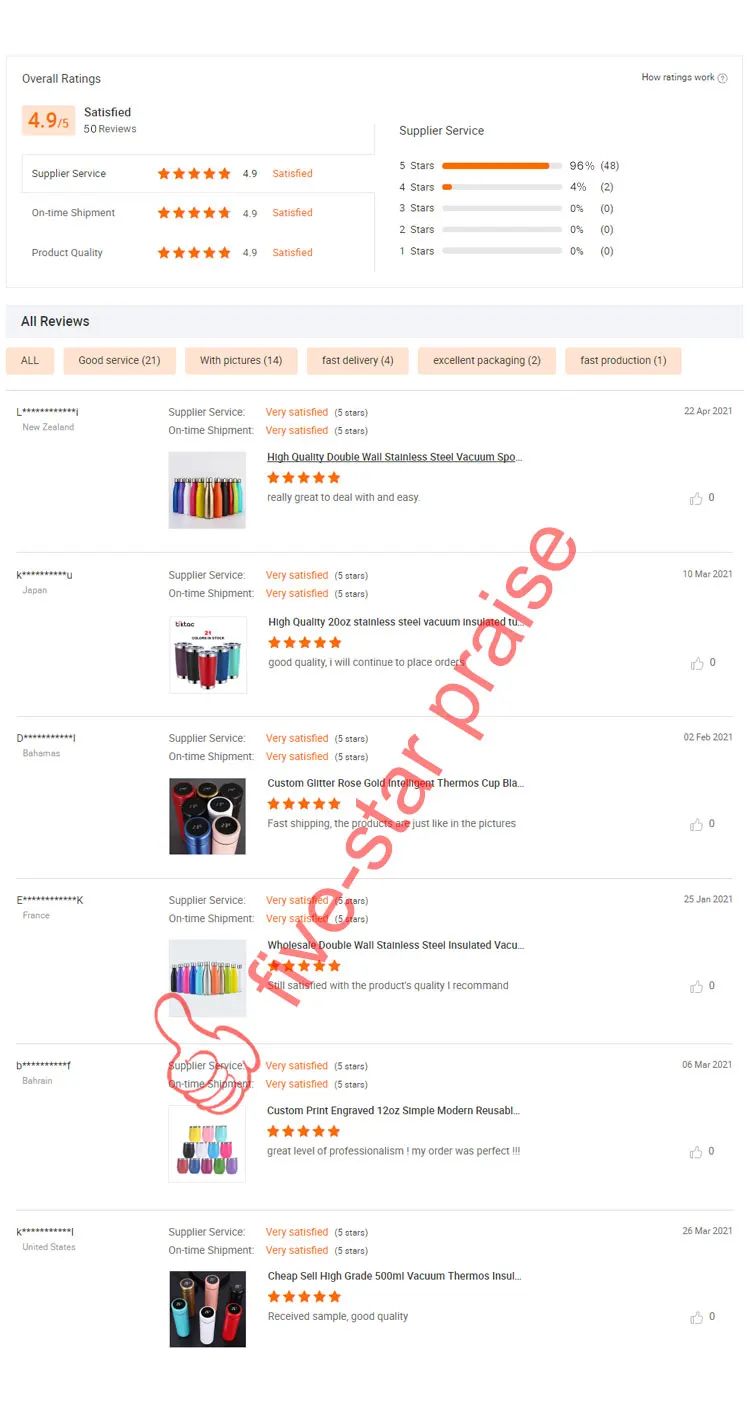
Task: Like the New Zealand review with thumbs-up
Action: tap(696, 498)
